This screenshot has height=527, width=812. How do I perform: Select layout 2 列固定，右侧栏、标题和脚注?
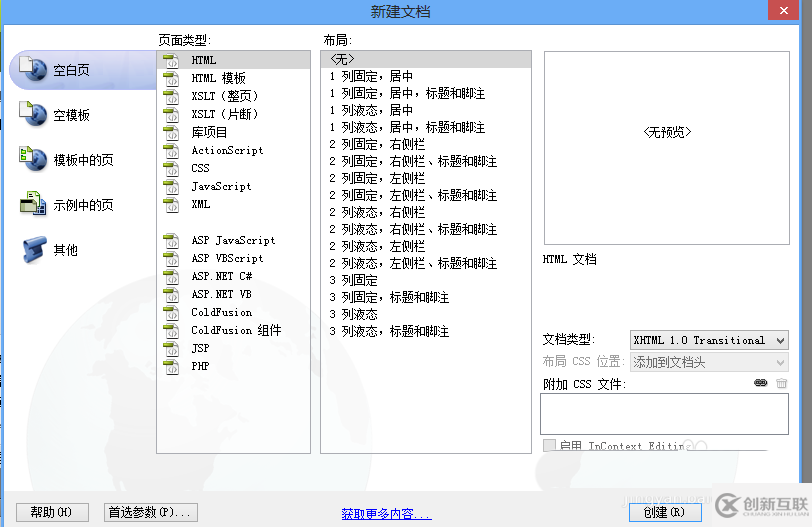426,161
